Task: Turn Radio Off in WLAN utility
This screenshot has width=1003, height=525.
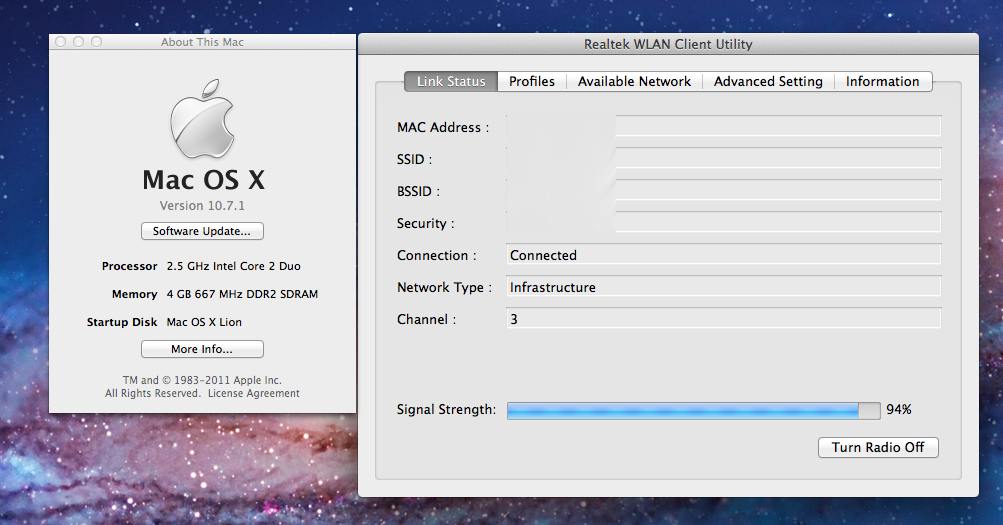Action: tap(878, 447)
